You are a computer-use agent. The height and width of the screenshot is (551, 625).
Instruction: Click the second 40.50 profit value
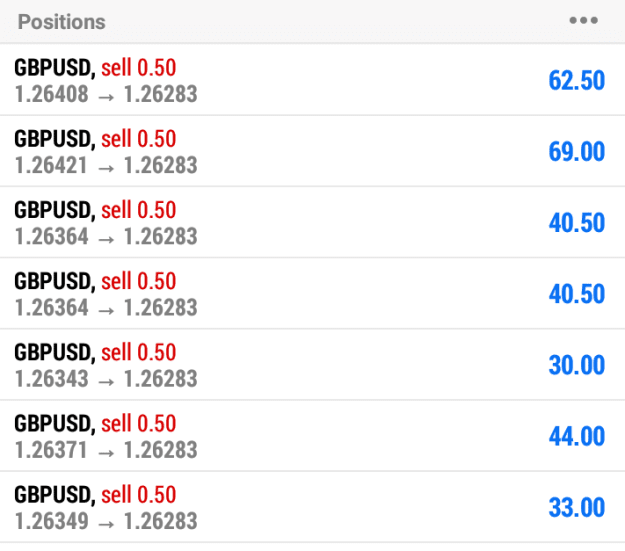click(576, 294)
